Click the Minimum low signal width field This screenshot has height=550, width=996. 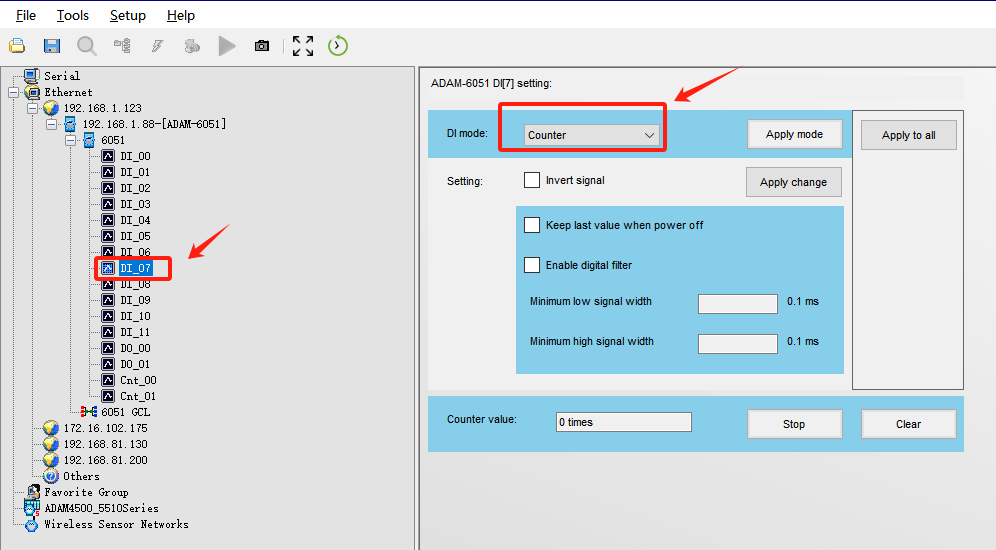click(x=737, y=303)
